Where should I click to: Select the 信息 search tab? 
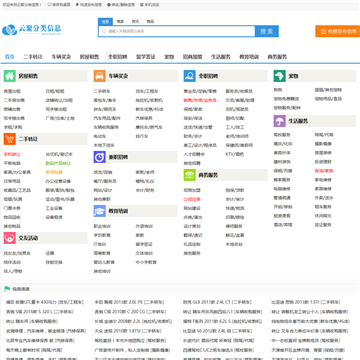tap(105, 21)
